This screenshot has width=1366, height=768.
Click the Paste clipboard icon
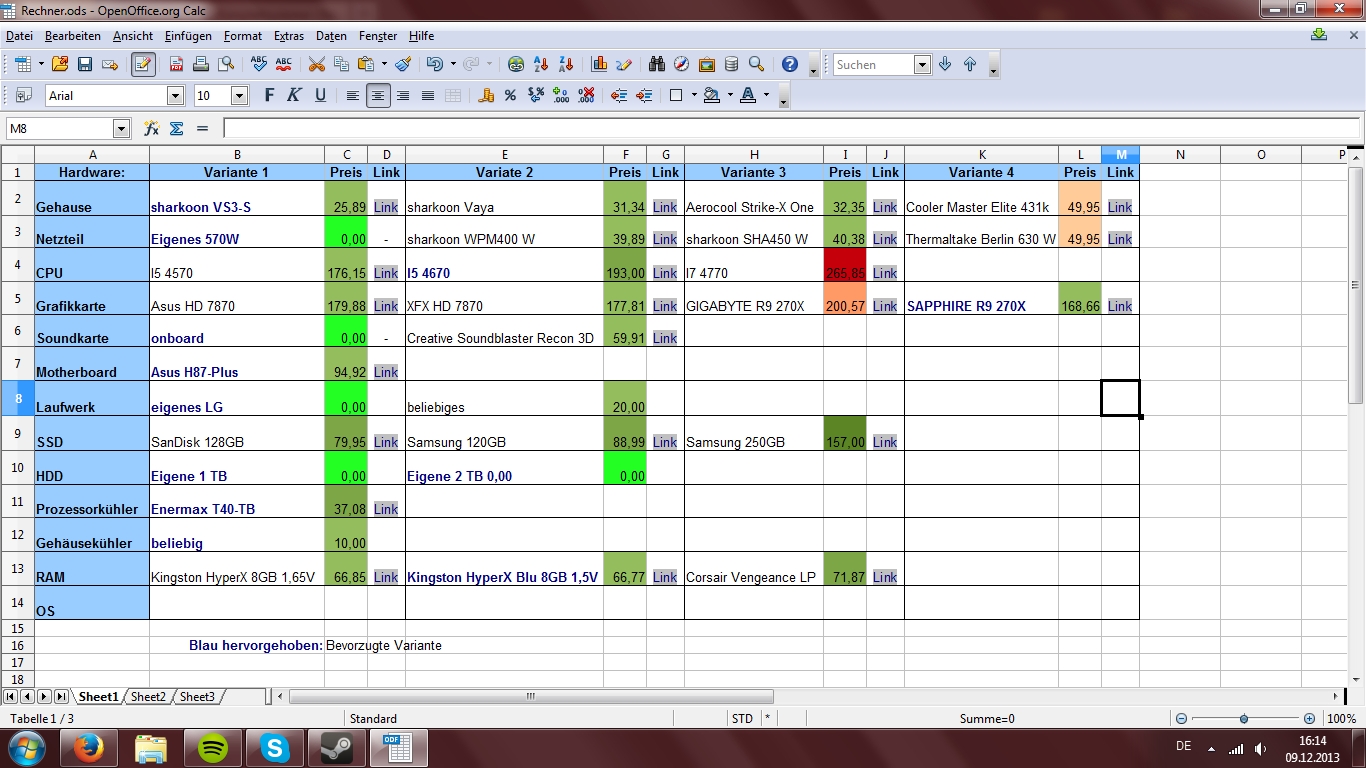[366, 64]
